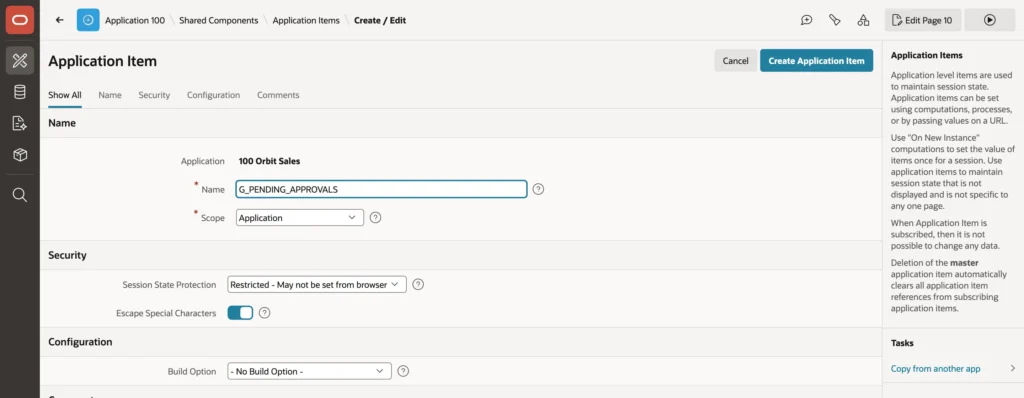This screenshot has width=1024, height=398.
Task: Show help for Build Option
Action: (x=404, y=371)
